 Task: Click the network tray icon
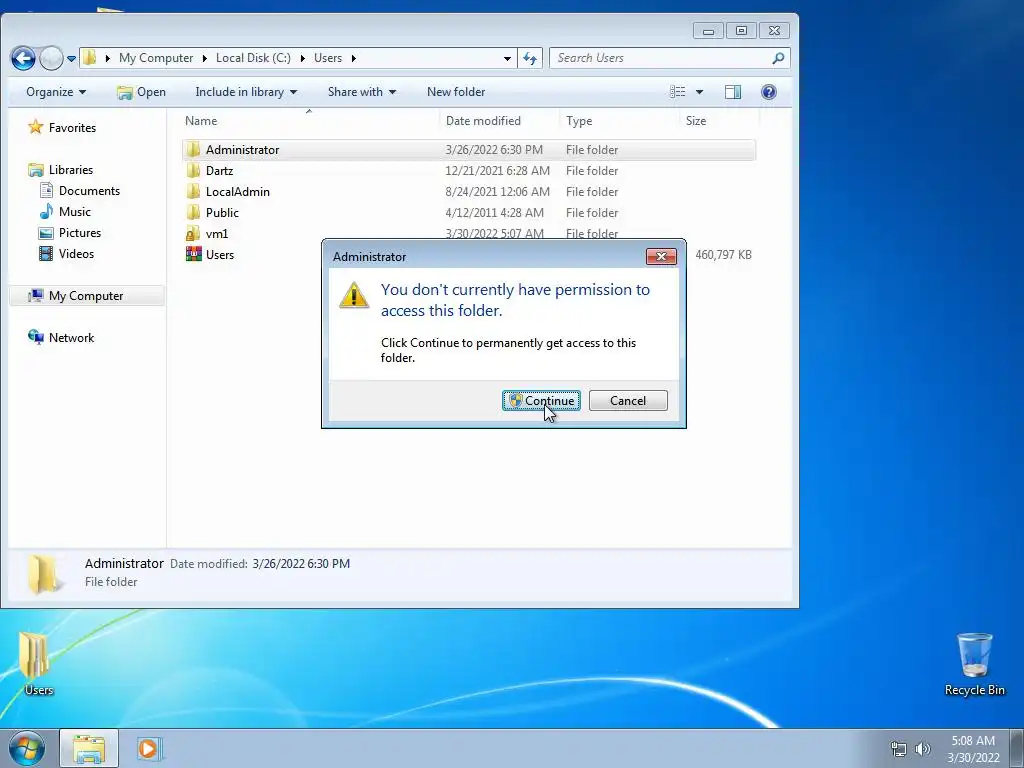tap(899, 748)
